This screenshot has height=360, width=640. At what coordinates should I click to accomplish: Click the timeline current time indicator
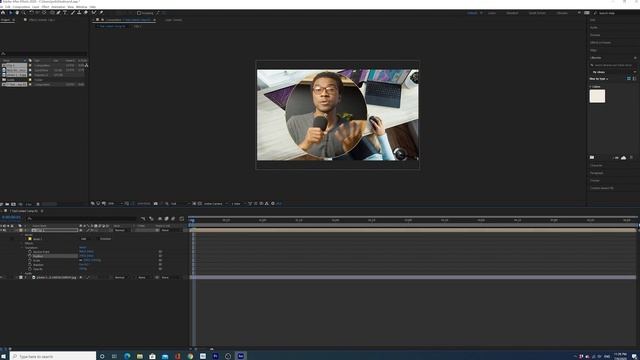[x=192, y=220]
